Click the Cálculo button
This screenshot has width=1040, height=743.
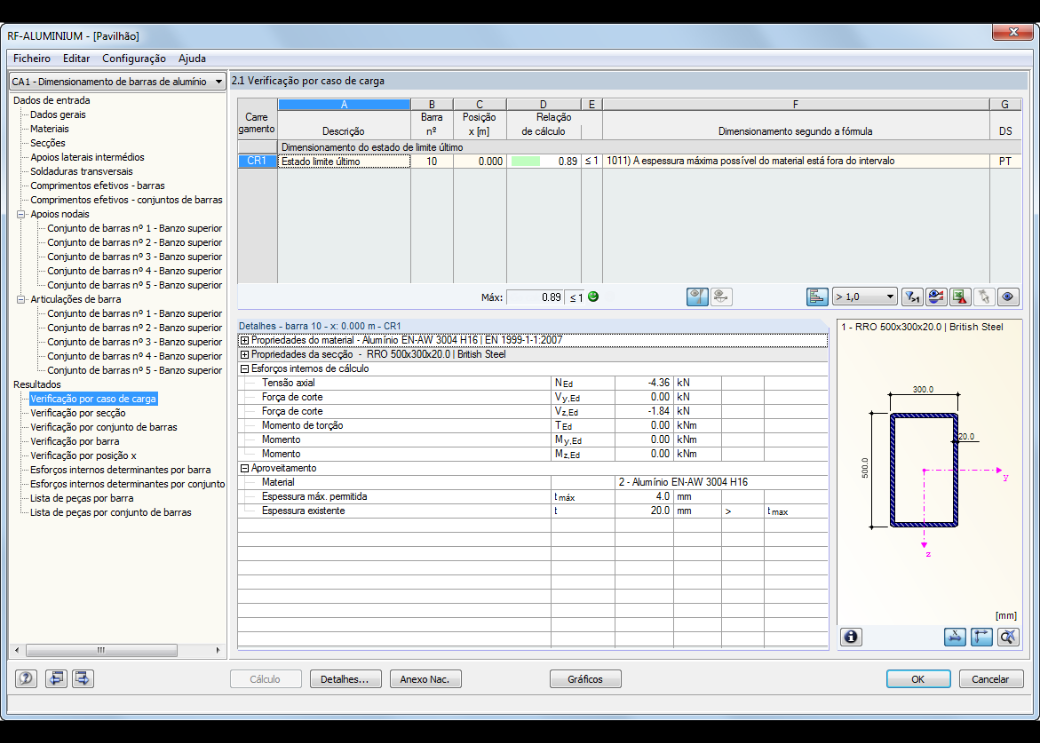click(265, 679)
